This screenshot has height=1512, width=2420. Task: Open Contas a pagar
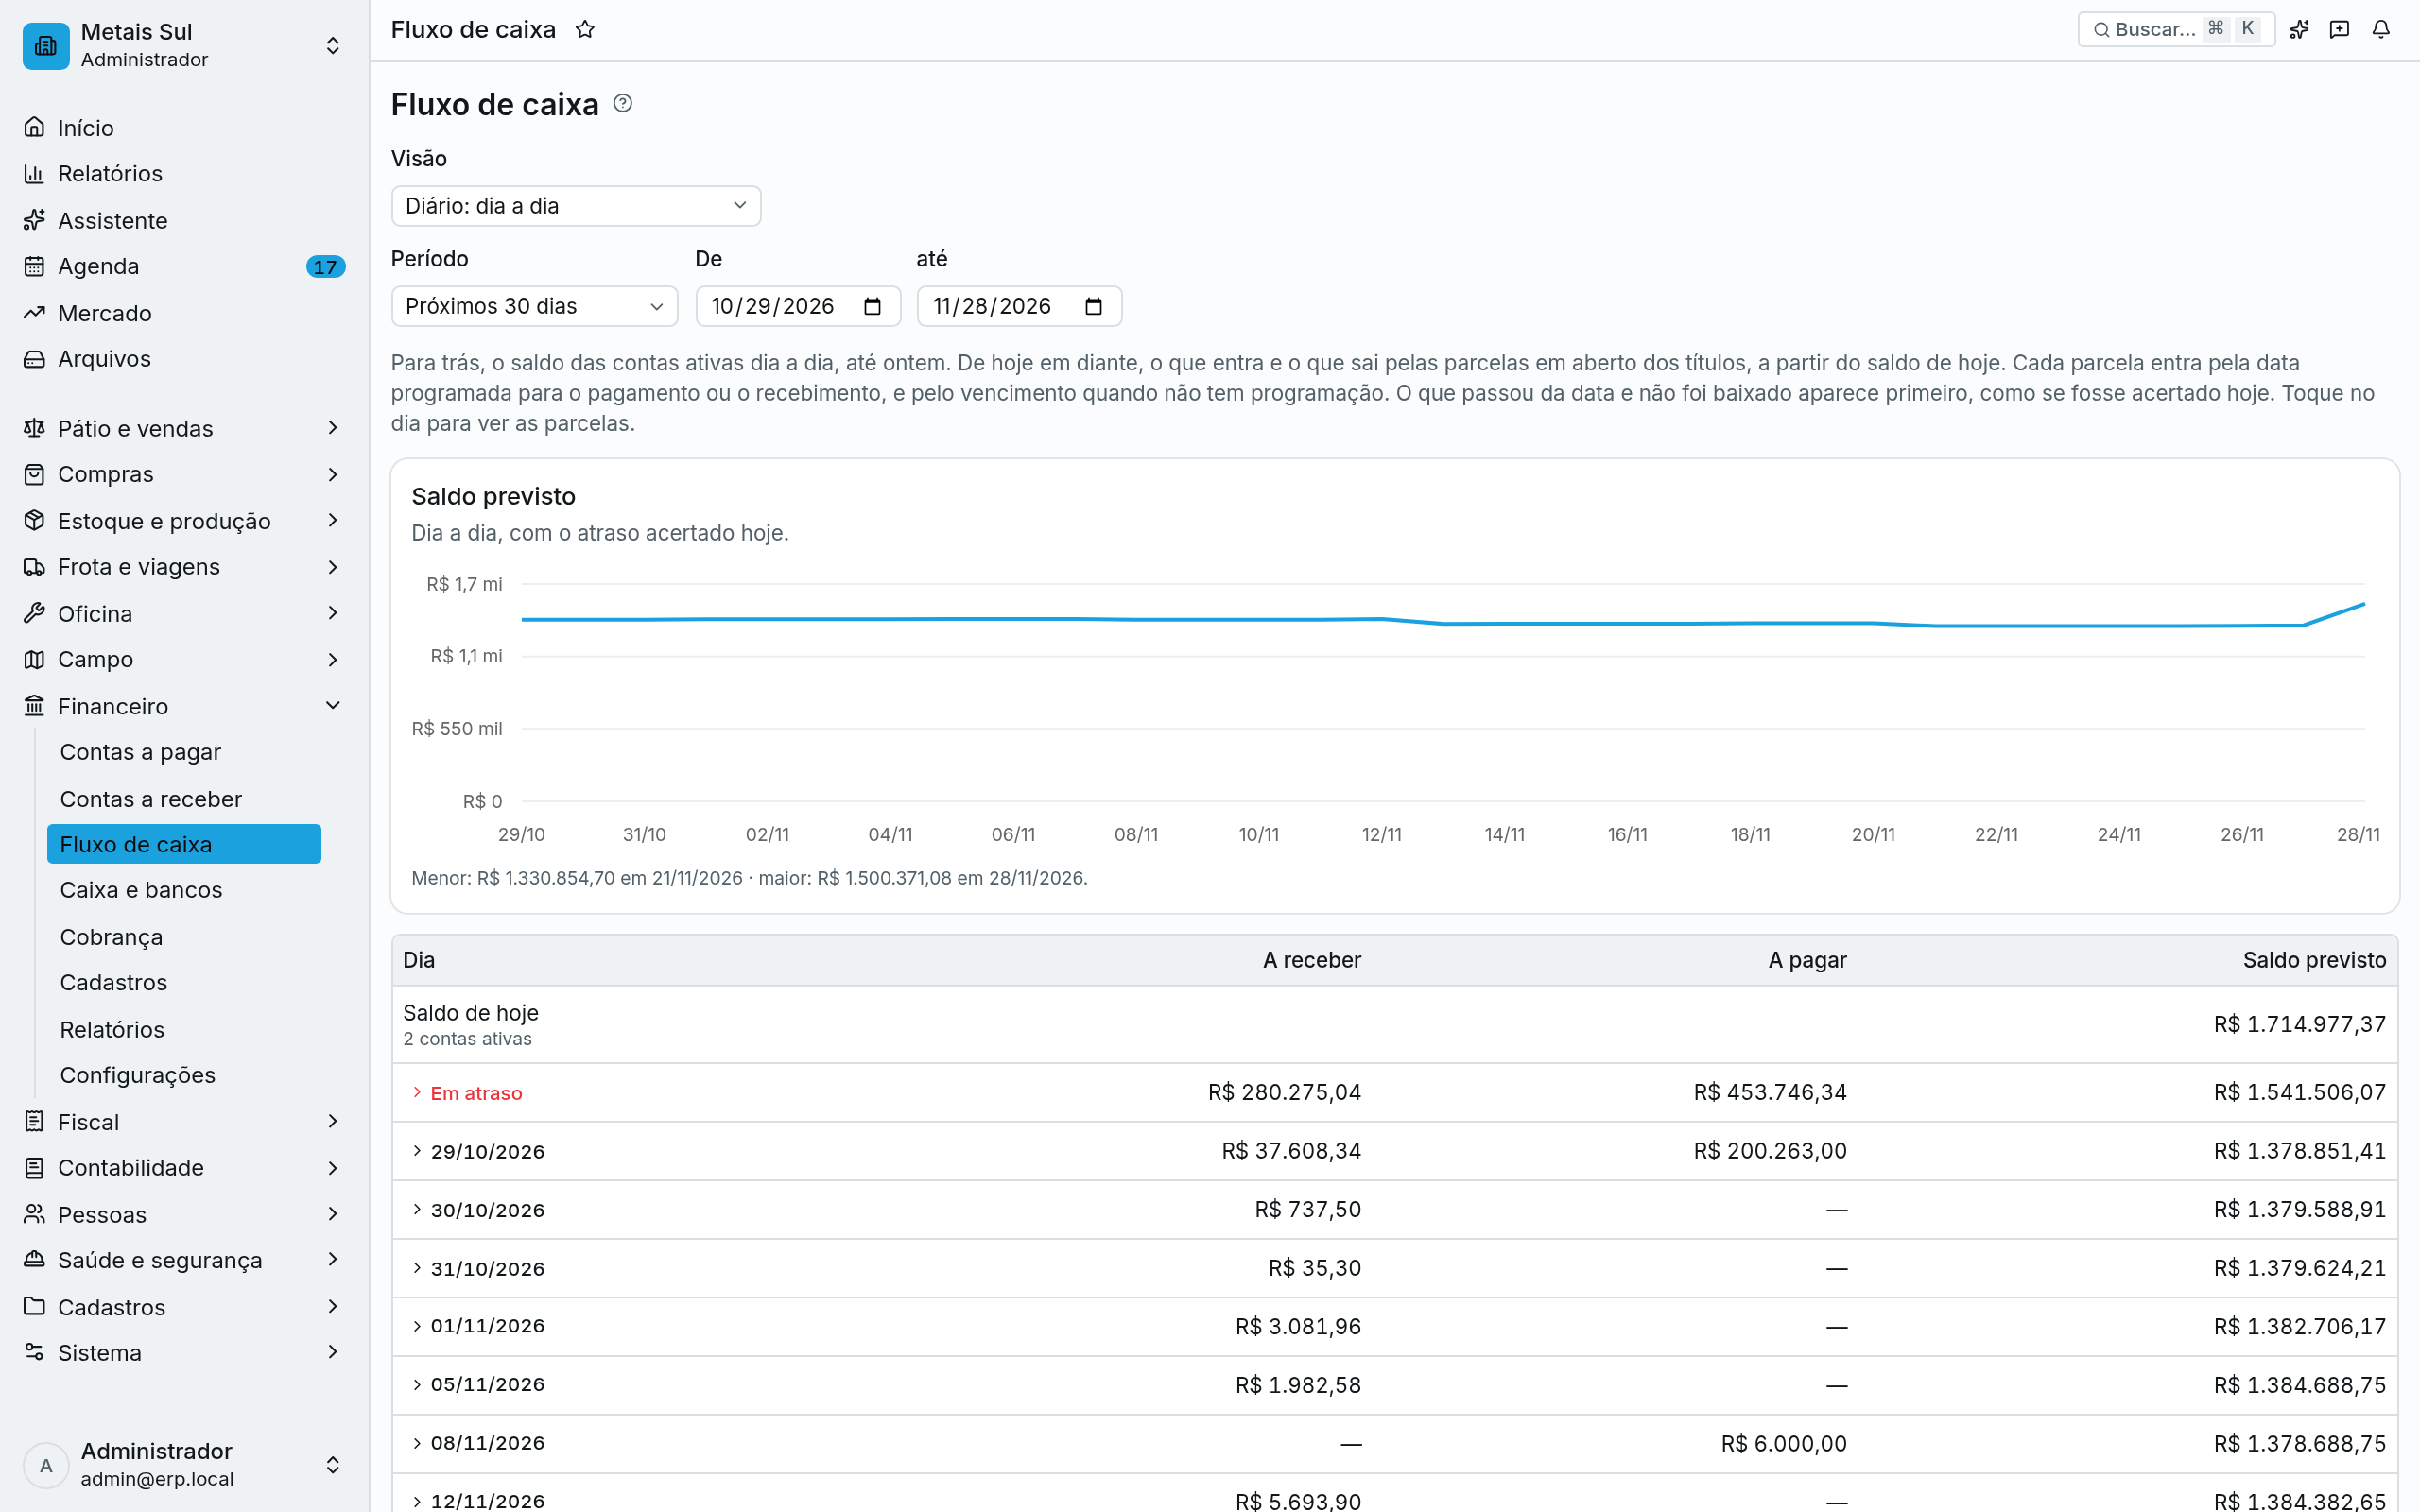pos(184,752)
